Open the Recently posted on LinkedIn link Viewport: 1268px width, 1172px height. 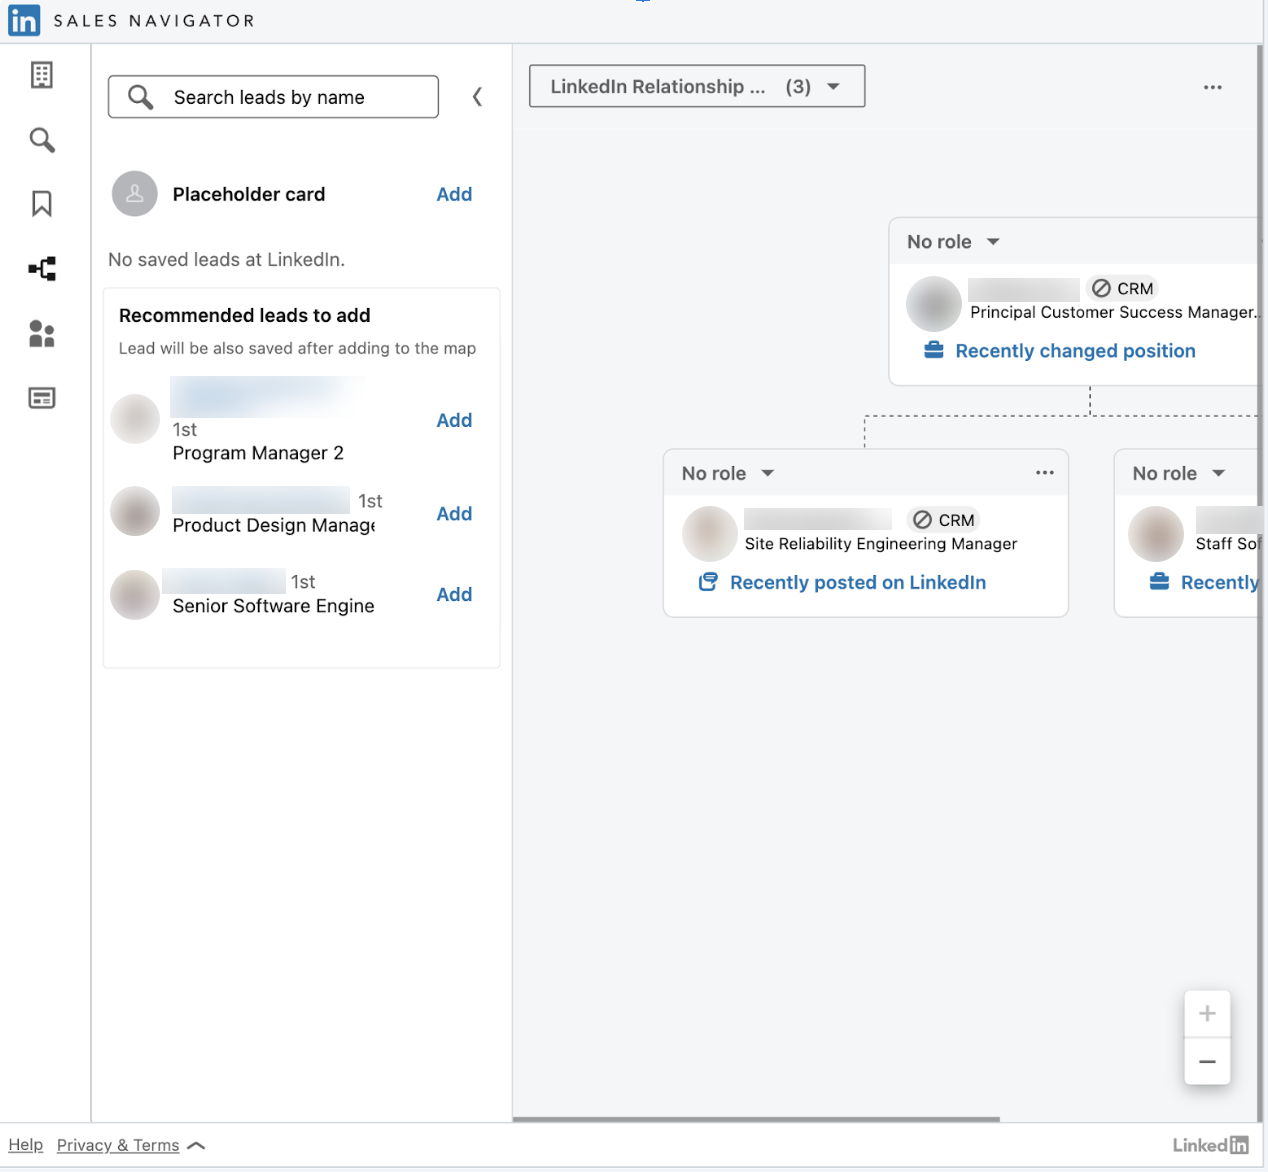[858, 583]
